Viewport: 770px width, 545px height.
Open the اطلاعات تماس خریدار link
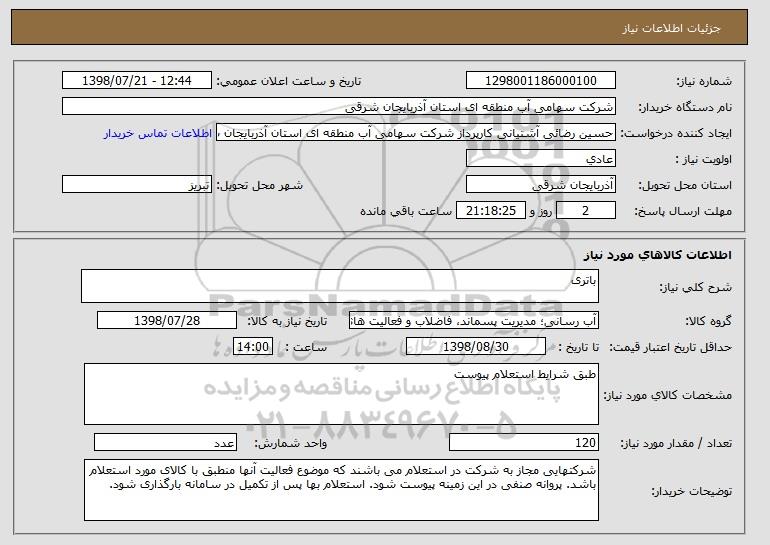coord(158,134)
